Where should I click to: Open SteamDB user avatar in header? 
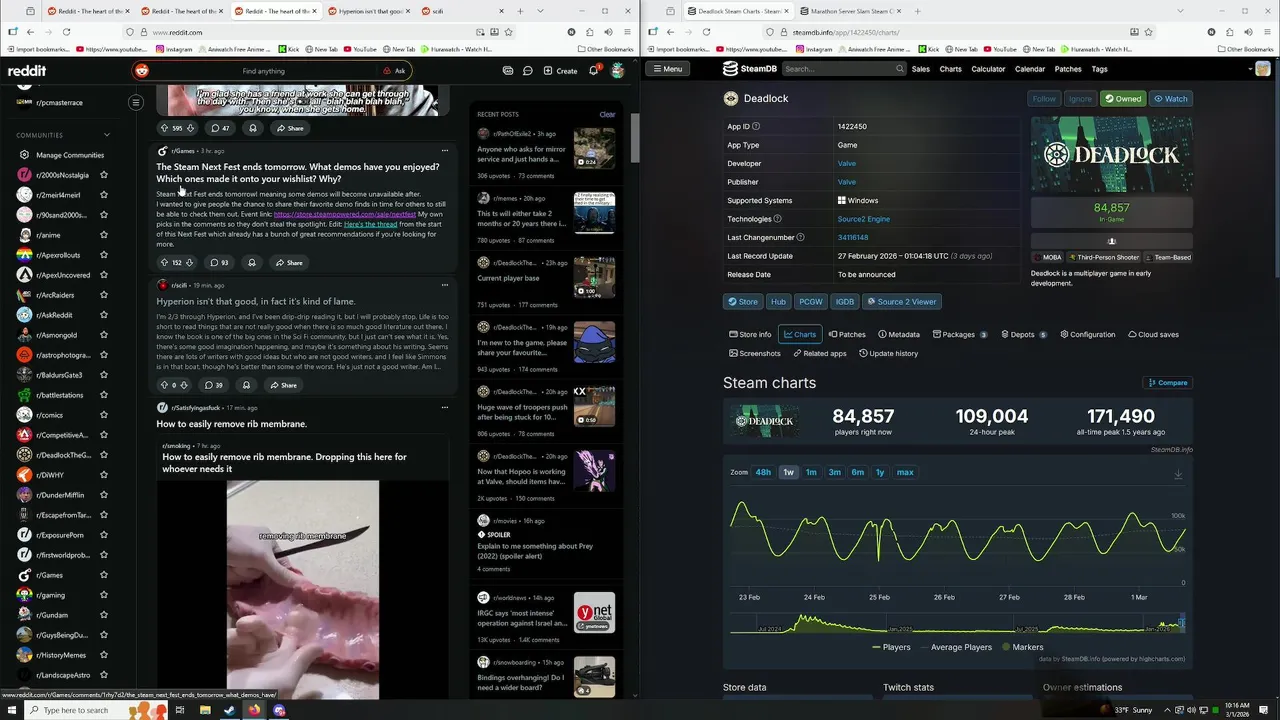1263,69
